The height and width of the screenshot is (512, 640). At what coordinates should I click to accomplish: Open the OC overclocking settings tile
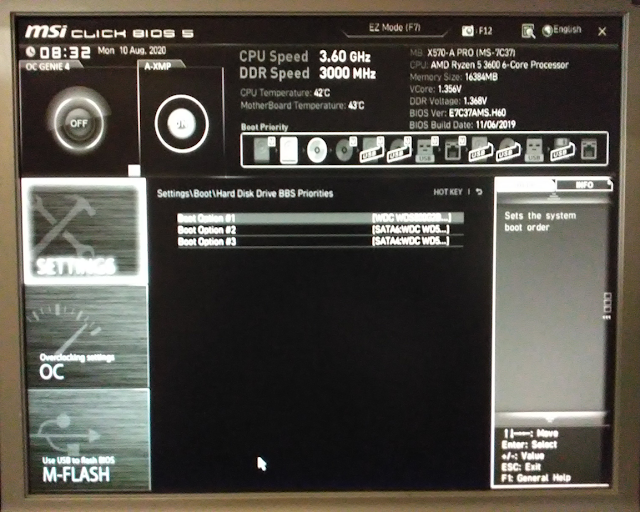tap(87, 336)
